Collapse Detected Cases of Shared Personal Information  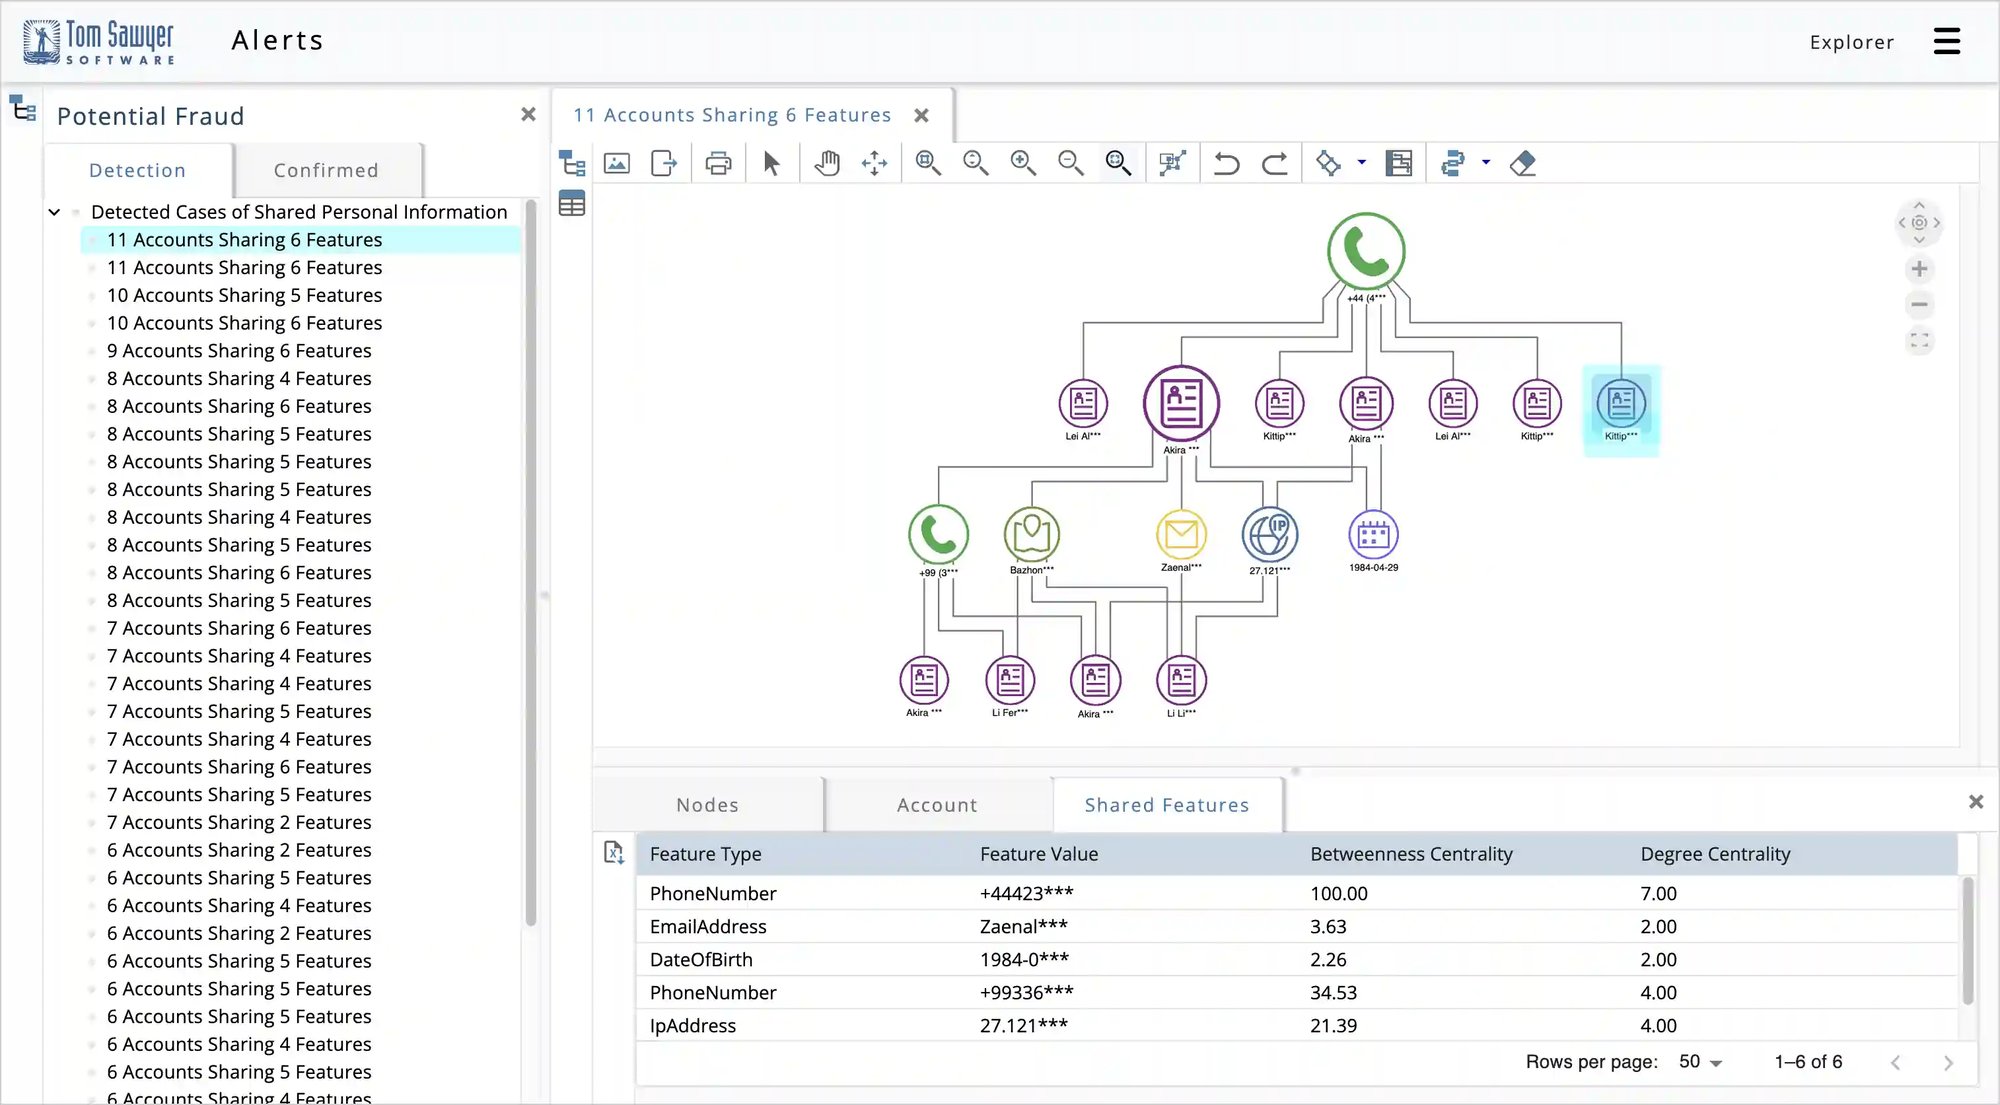(x=54, y=212)
